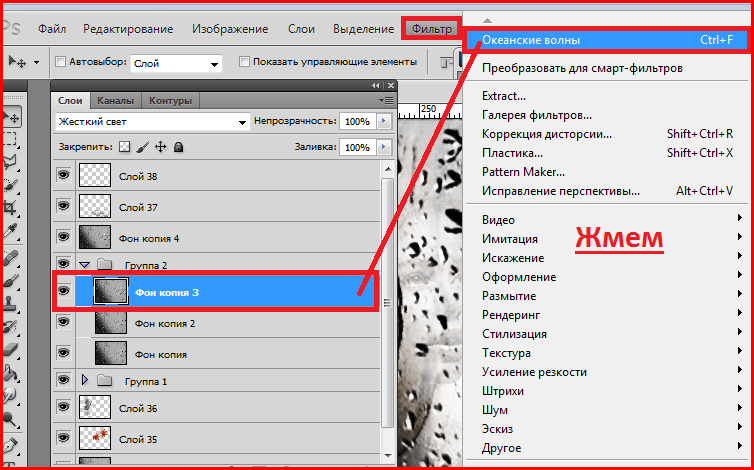
Task: Collapse the Layers panel with double-arrow icon
Action: point(376,86)
